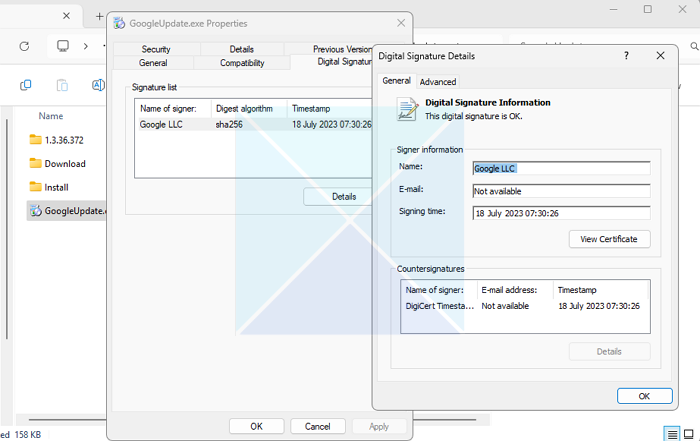The height and width of the screenshot is (441, 700).
Task: Open the Security tab
Action: tap(156, 49)
